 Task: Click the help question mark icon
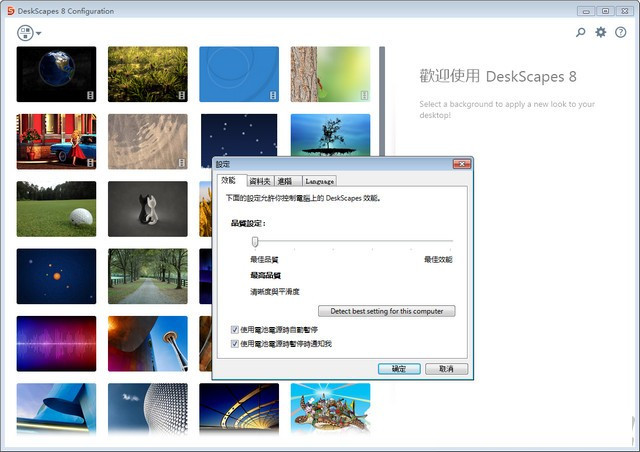(621, 33)
